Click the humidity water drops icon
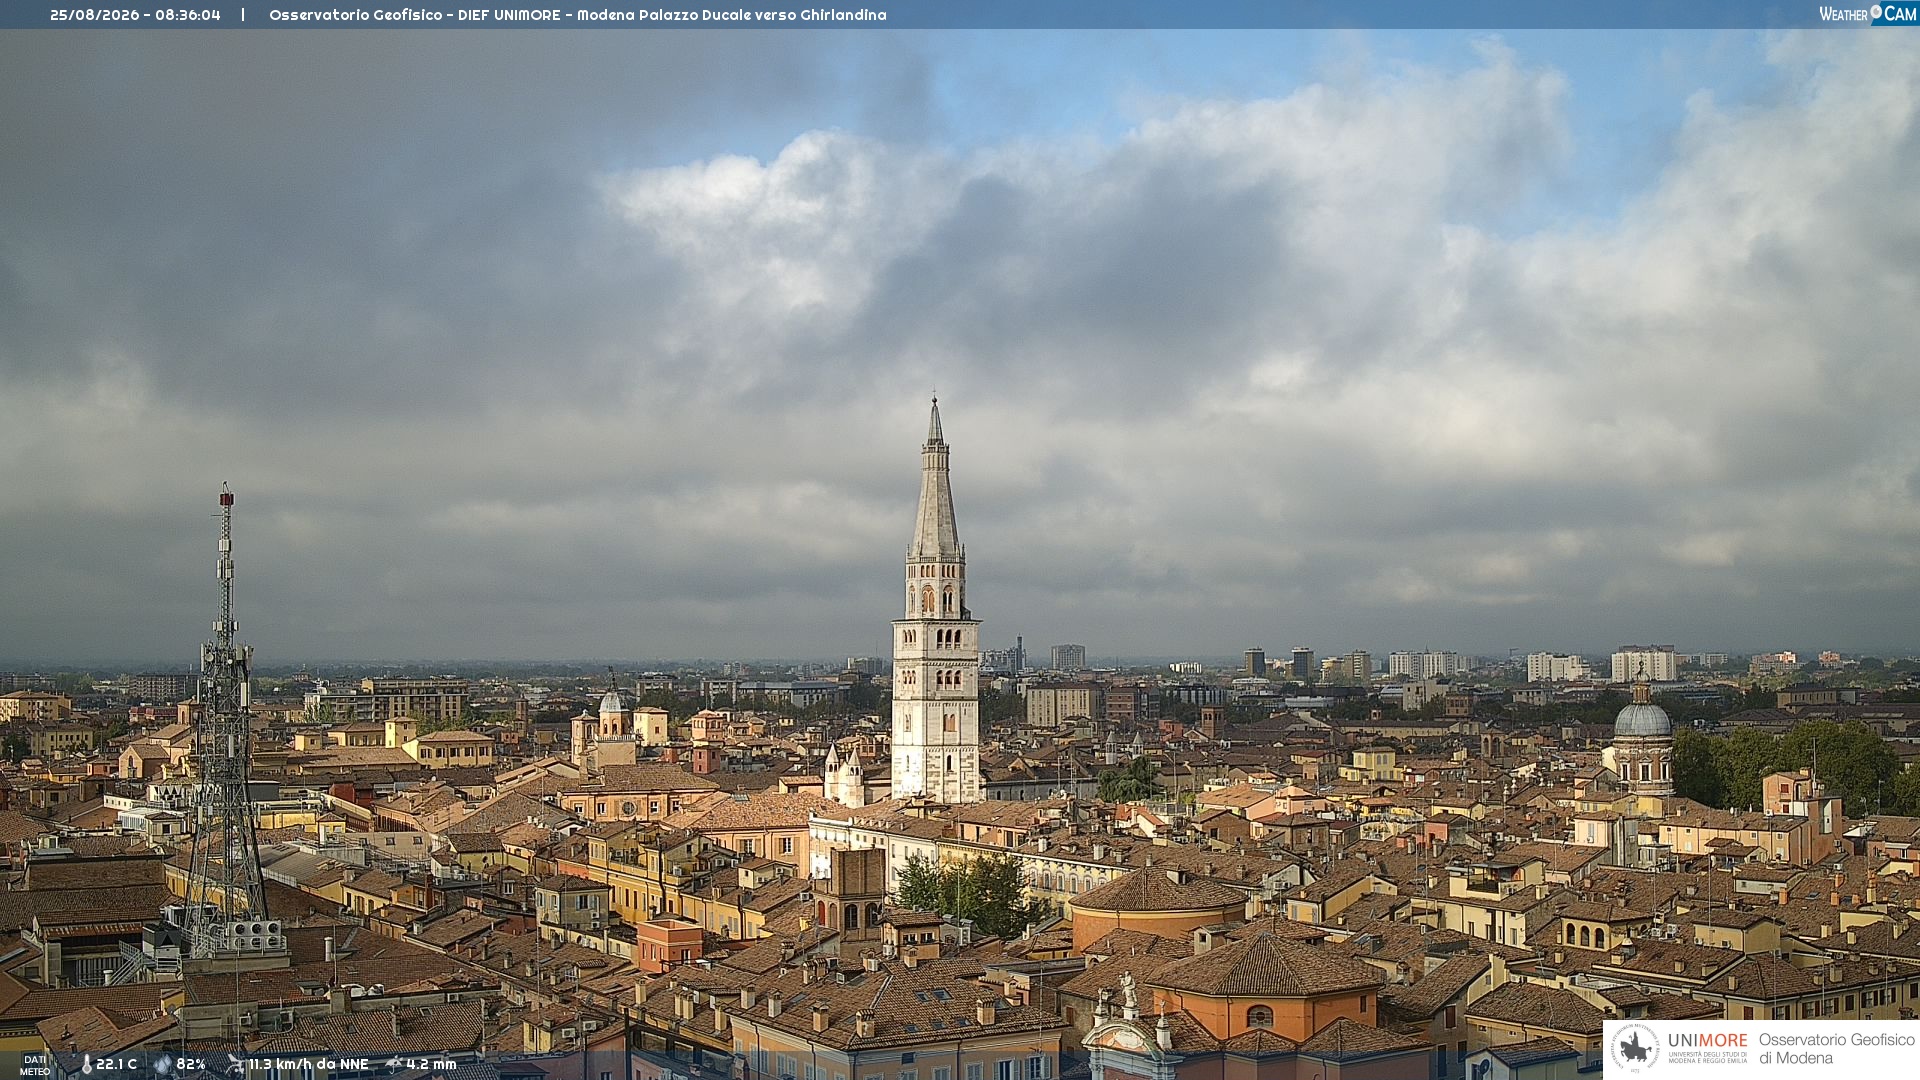This screenshot has width=1920, height=1080. (163, 1064)
